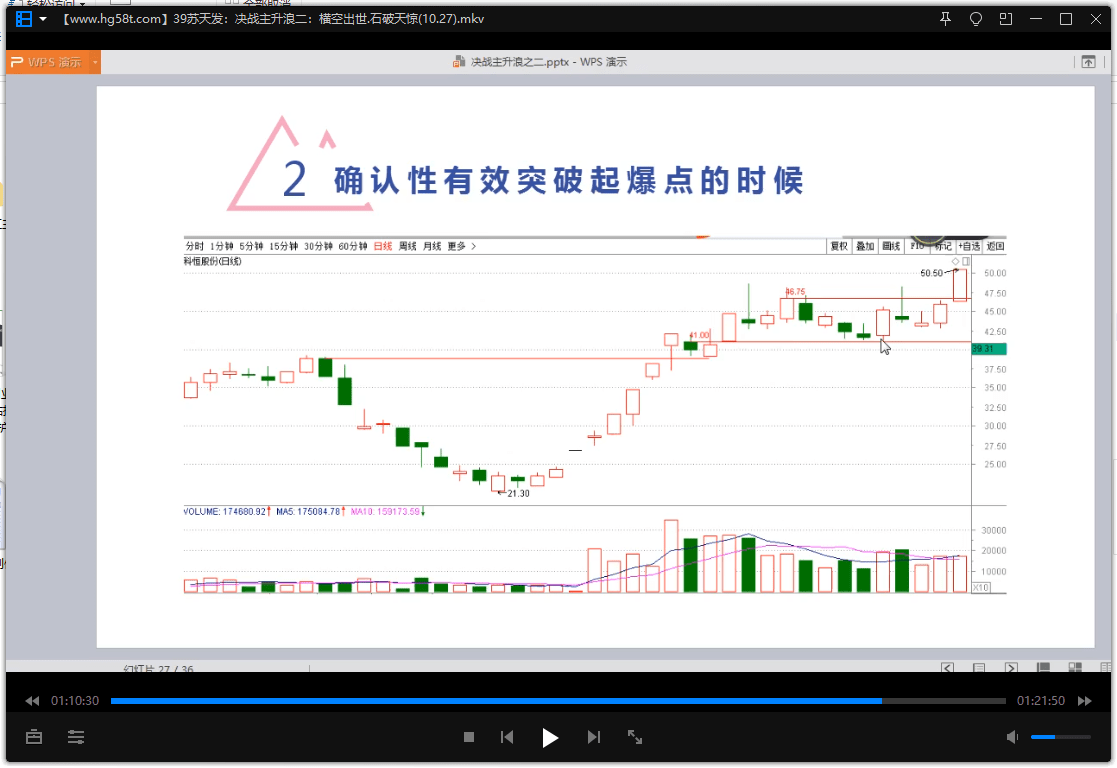Select the 60分钟 period tab
The height and width of the screenshot is (768, 1117).
(353, 247)
